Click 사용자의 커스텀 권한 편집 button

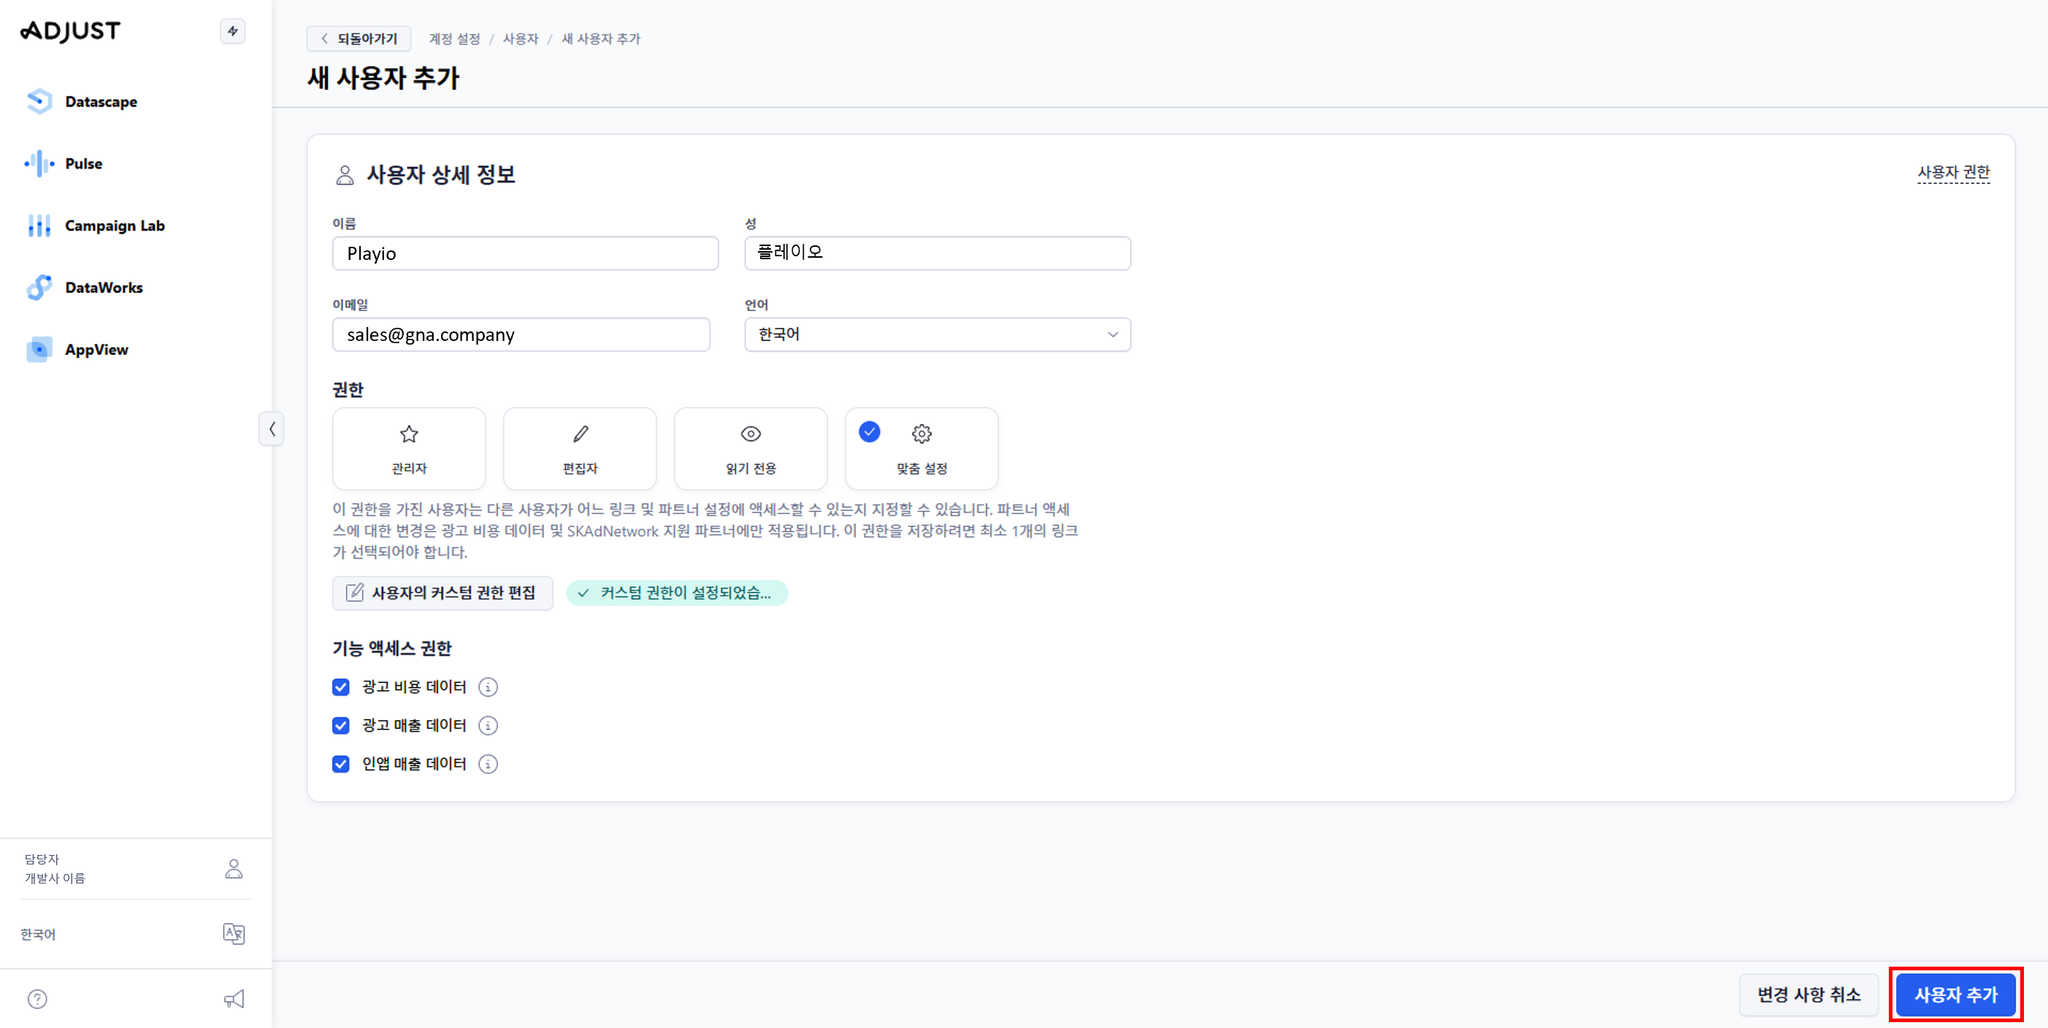442,593
